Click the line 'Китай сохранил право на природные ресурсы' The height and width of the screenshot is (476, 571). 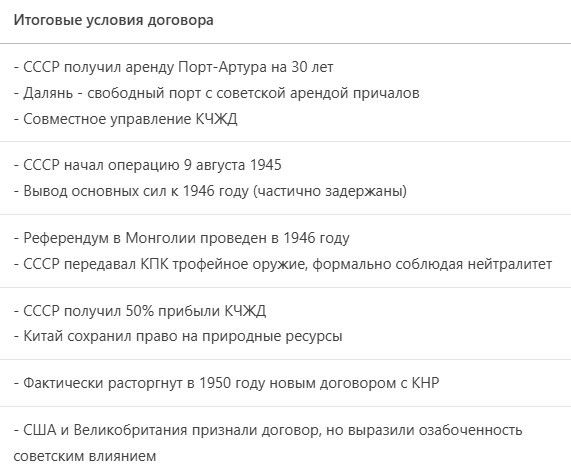178,336
